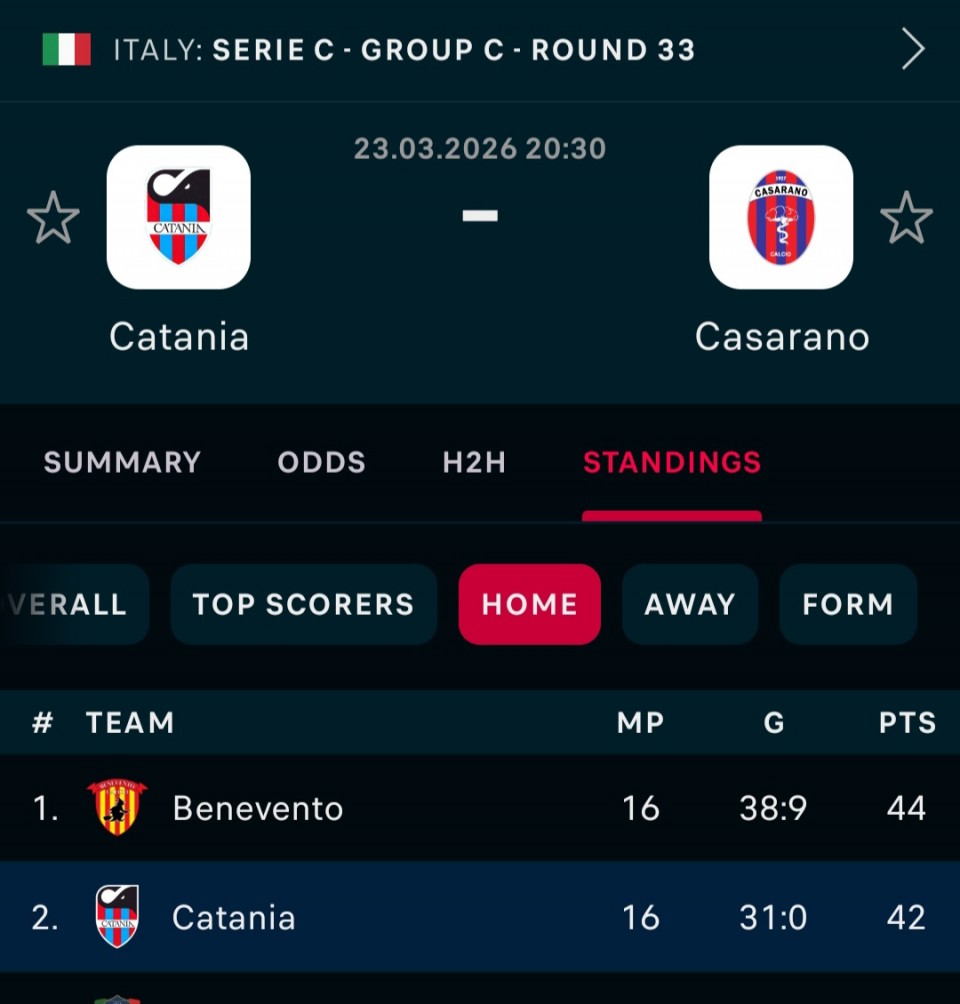Select the Away standings filter

[x=689, y=604]
